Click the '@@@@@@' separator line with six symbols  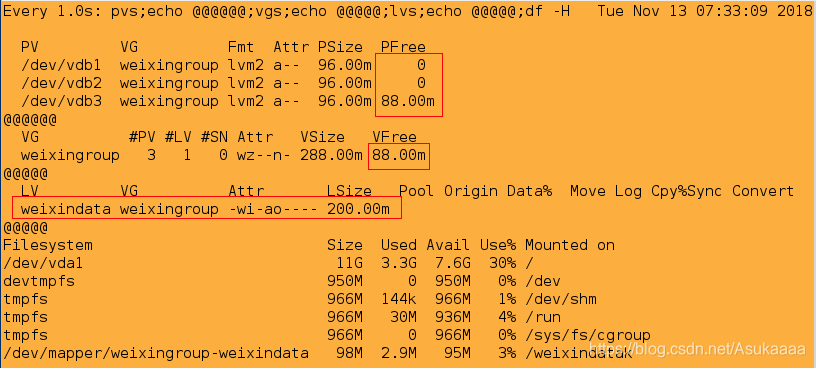30,120
